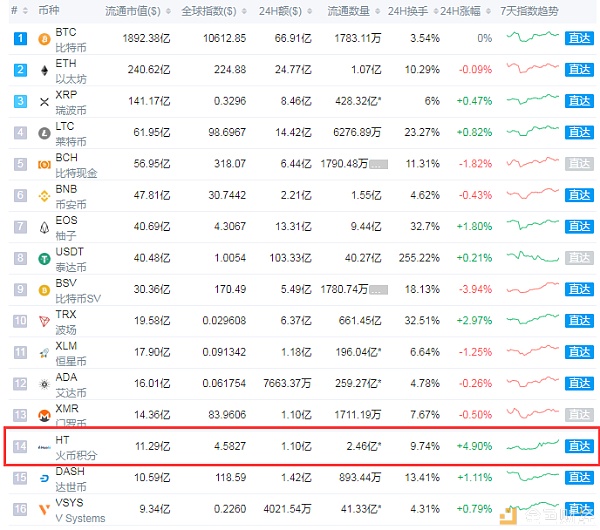The width and height of the screenshot is (600, 530).
Task: Click BTC market cap 1892.38亿
Action: [146, 39]
